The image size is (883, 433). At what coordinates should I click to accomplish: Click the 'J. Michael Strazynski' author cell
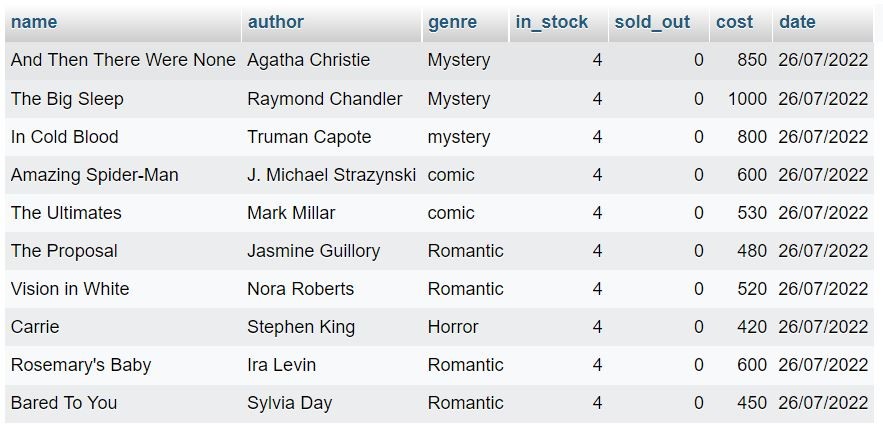331,175
